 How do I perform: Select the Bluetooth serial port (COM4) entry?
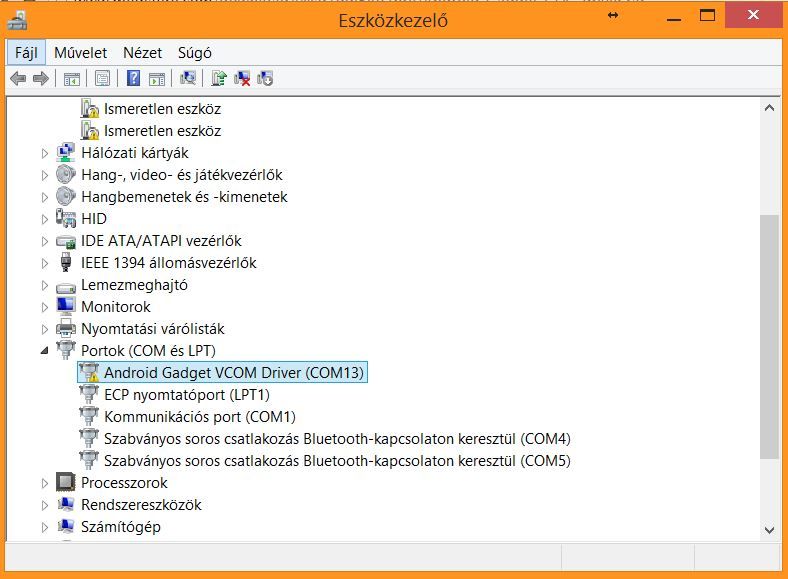337,438
